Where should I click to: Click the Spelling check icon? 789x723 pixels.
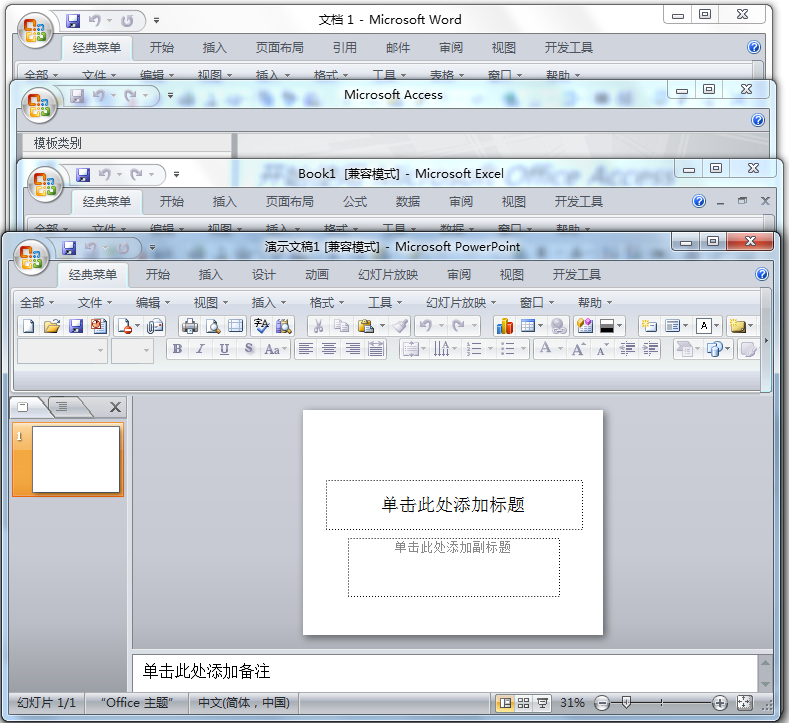tap(261, 326)
